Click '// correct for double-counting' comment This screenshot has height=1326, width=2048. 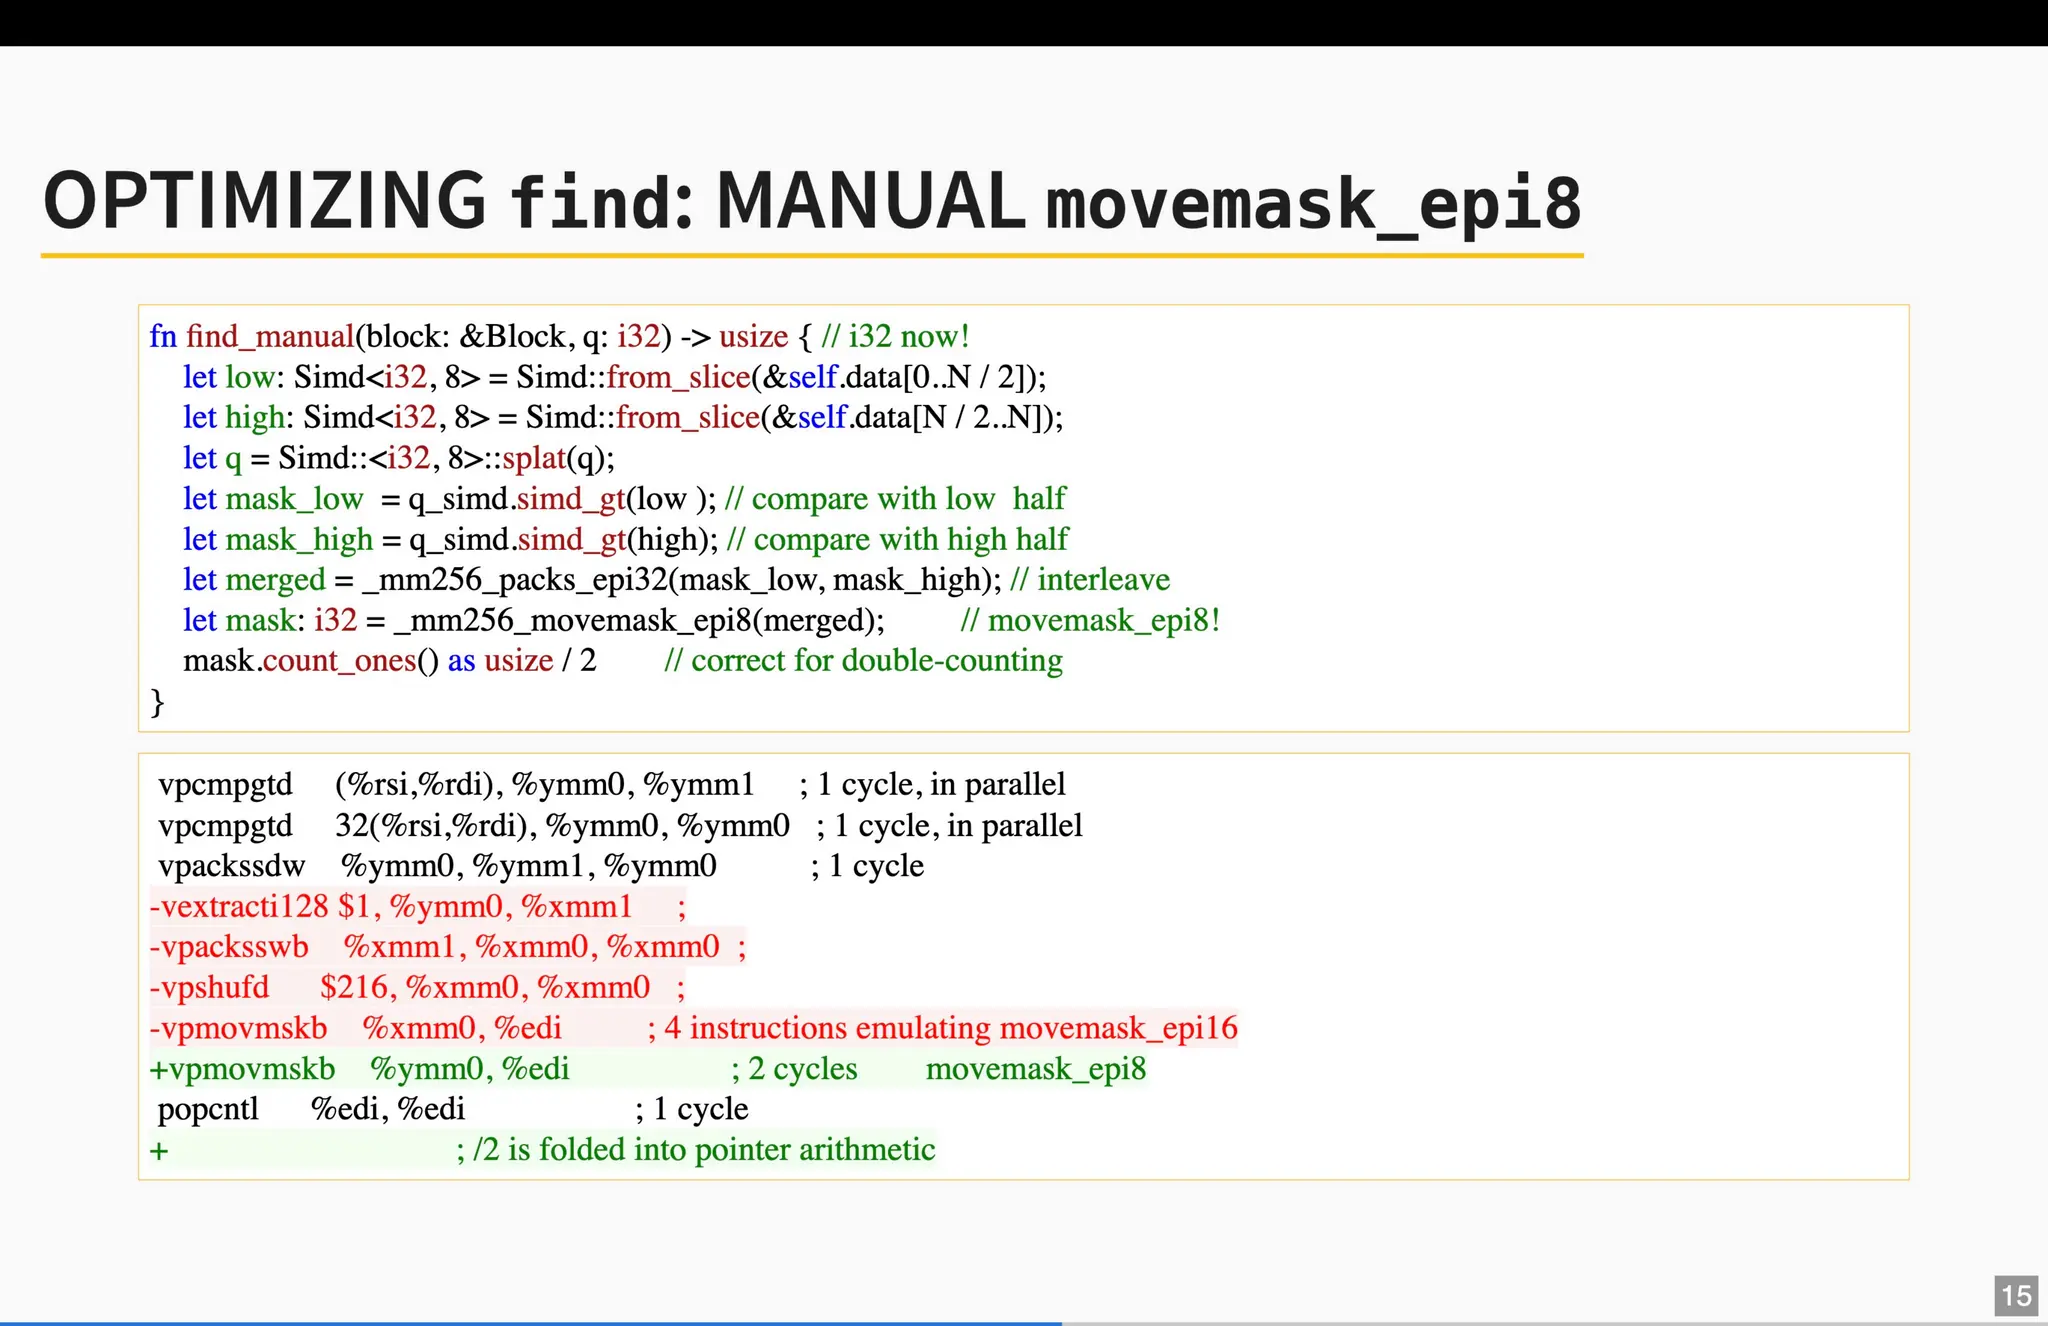click(863, 661)
